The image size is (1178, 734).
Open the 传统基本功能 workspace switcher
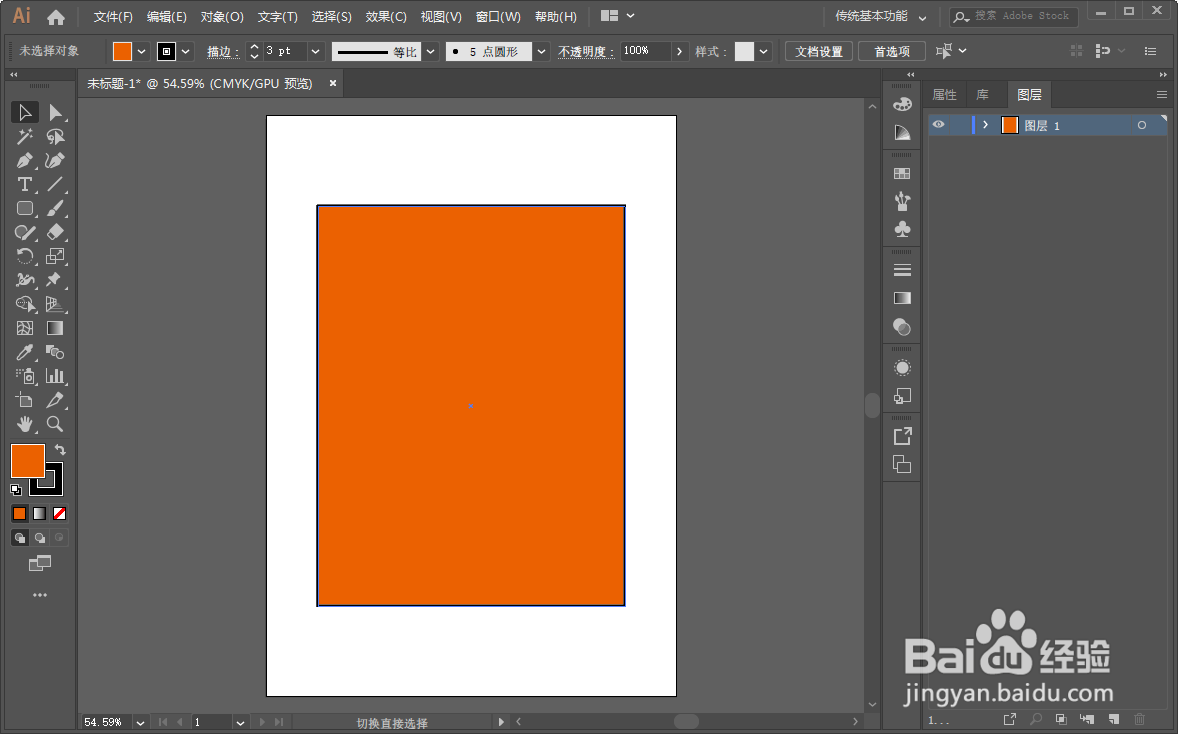(x=880, y=17)
